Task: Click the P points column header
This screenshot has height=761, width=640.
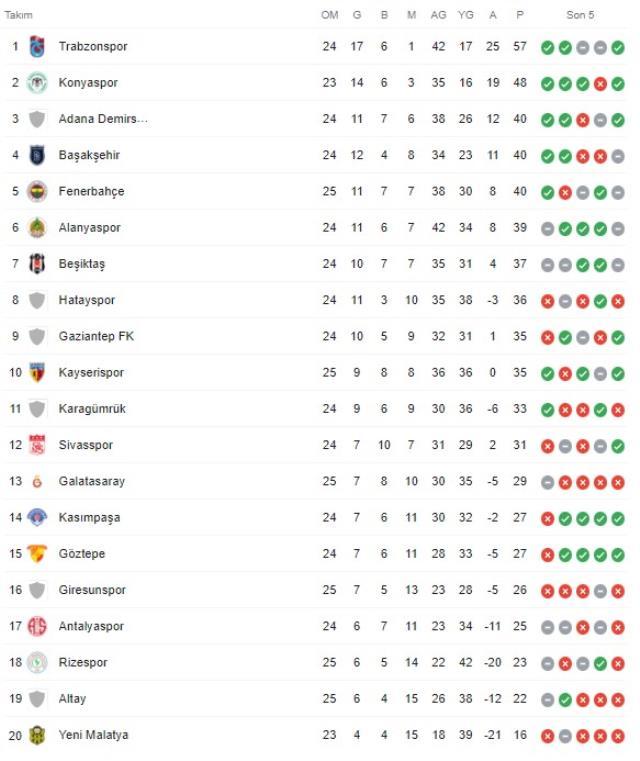Action: [x=519, y=15]
